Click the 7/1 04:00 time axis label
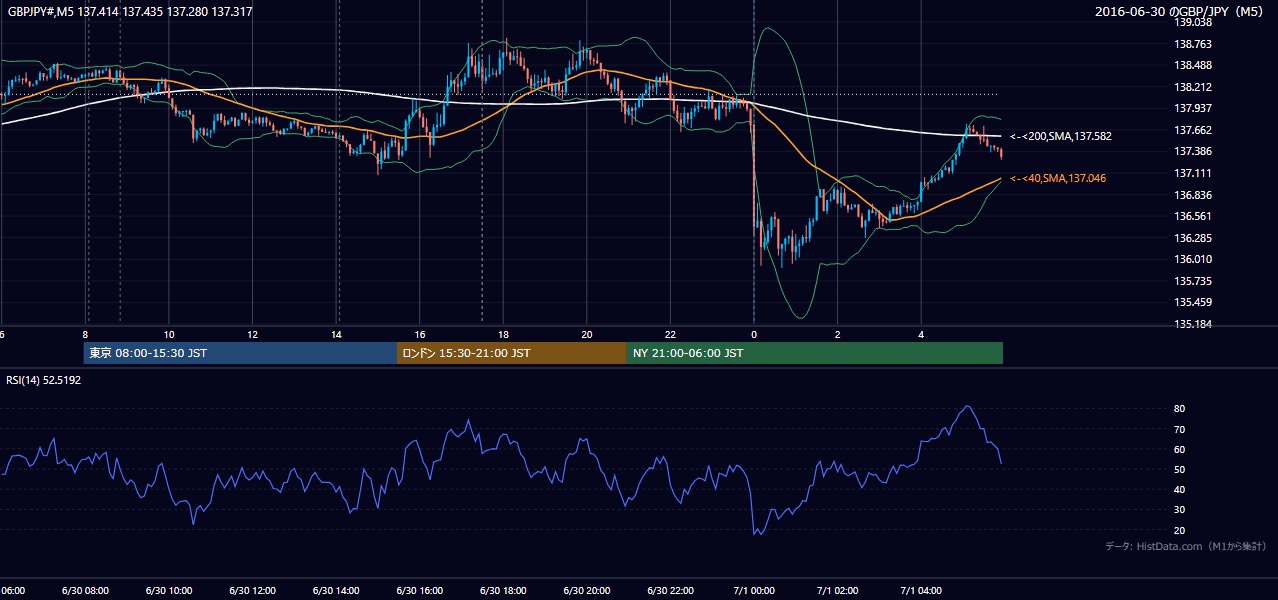Image resolution: width=1278 pixels, height=600 pixels. click(920, 591)
